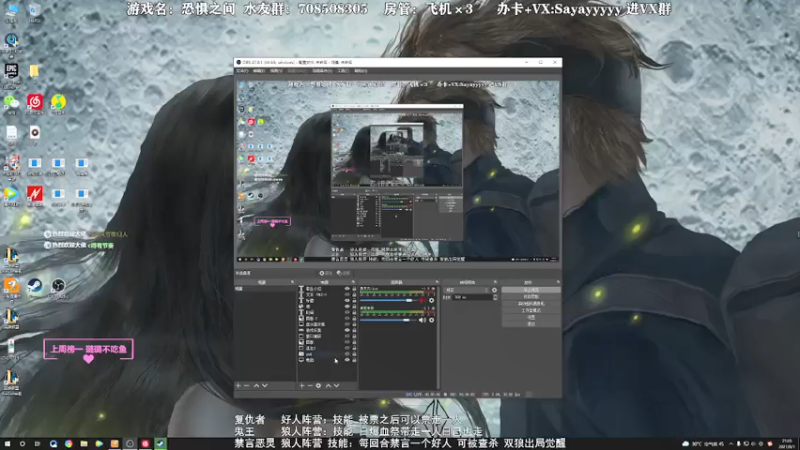Click the streaming button atop the Controls panel

coord(531,290)
